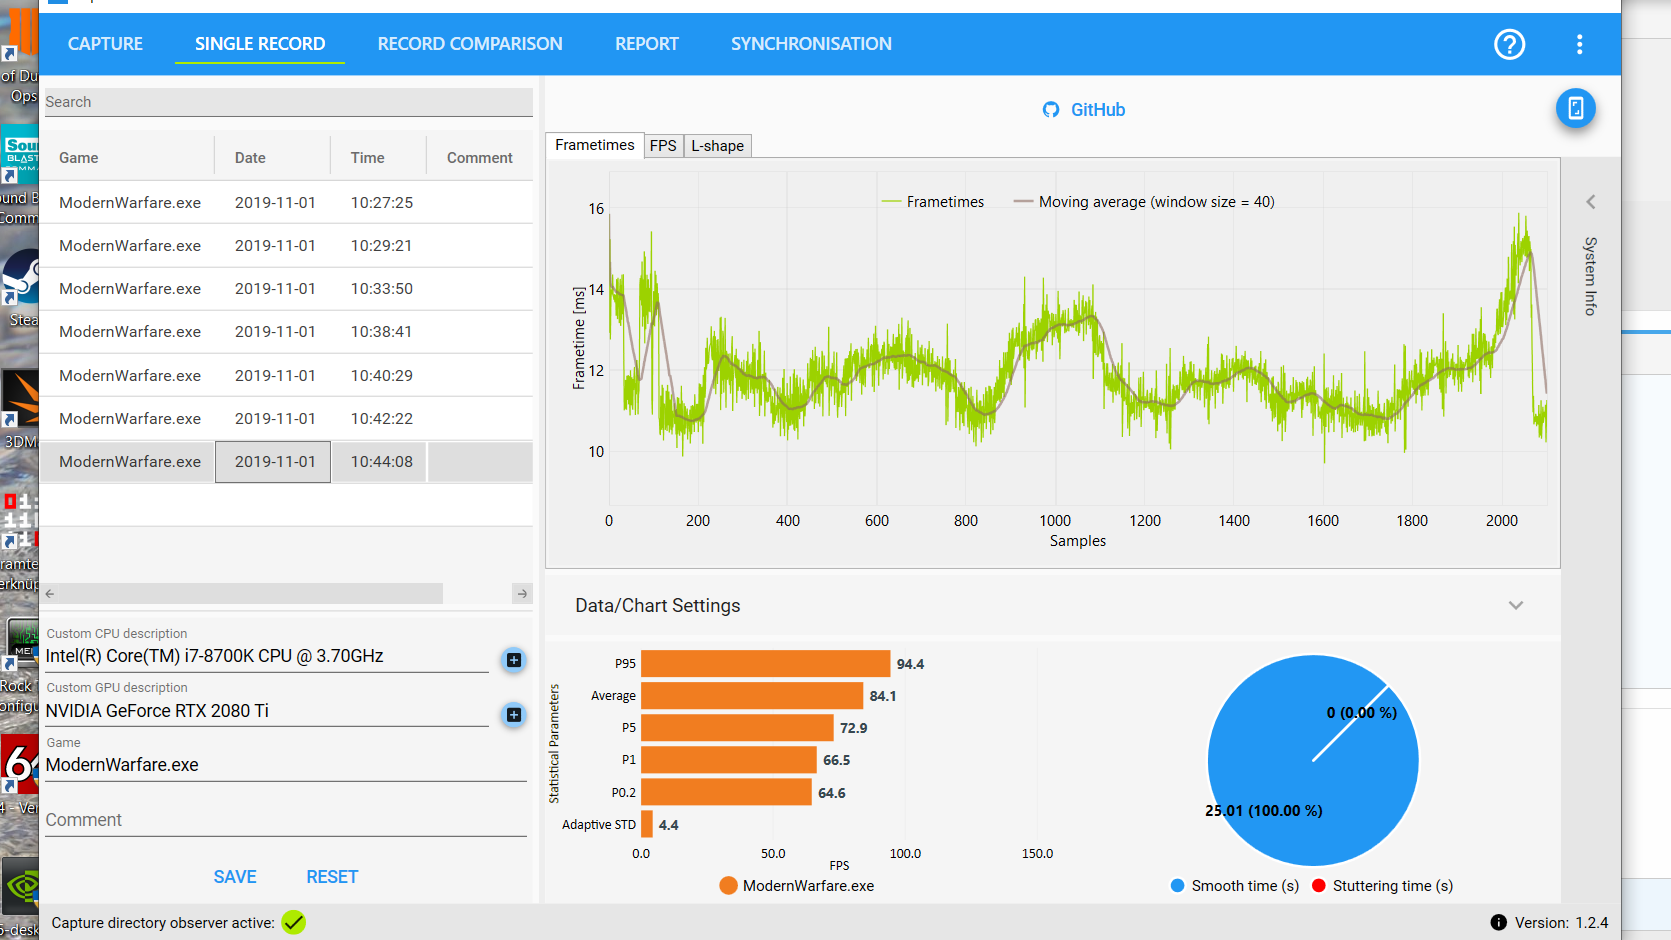
Task: Select the record at 10:33:50
Action: [288, 288]
